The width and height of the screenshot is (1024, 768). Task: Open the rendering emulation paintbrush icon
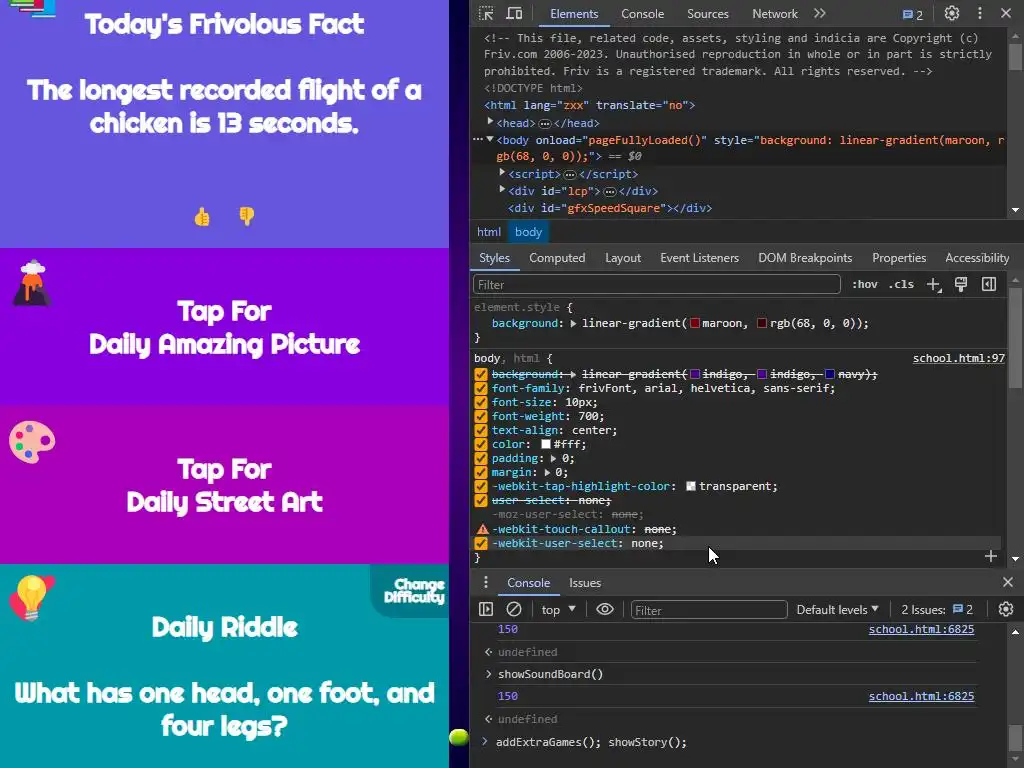click(x=961, y=284)
